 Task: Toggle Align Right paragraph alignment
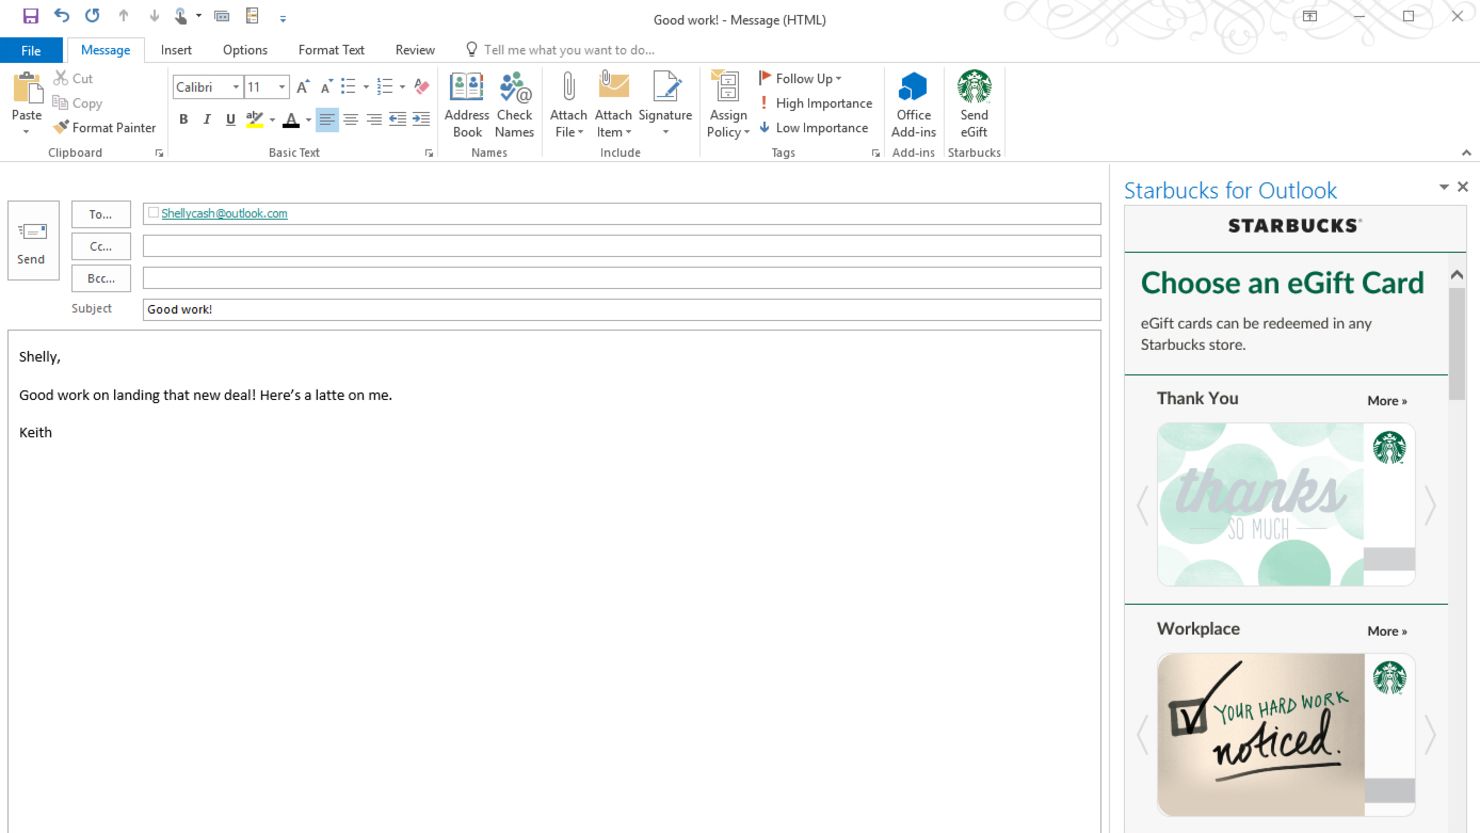(x=374, y=119)
